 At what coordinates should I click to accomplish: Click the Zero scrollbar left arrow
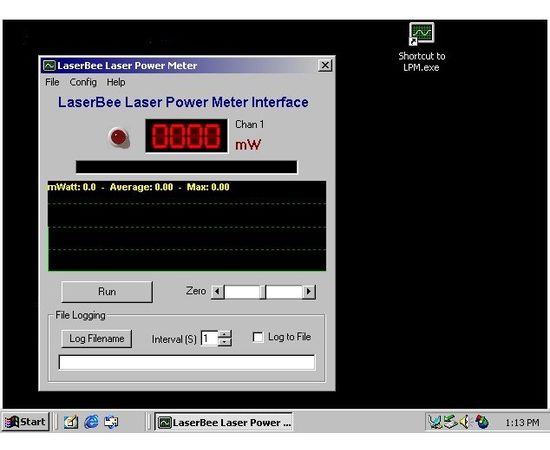pyautogui.click(x=218, y=292)
